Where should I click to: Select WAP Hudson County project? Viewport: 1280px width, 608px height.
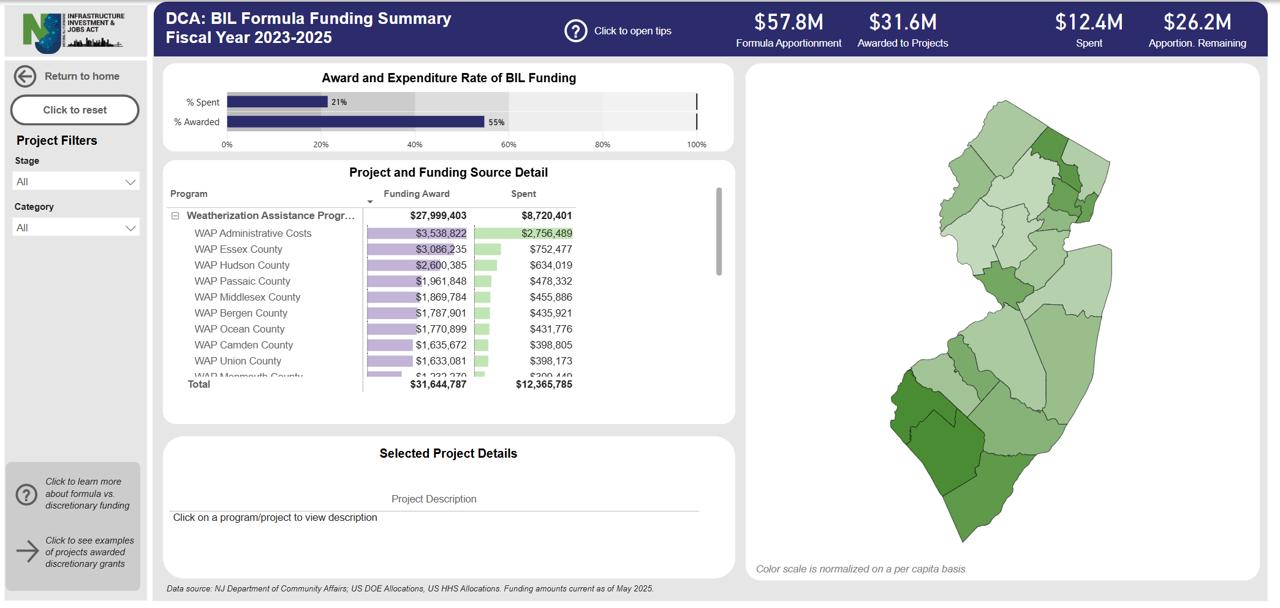[x=242, y=265]
